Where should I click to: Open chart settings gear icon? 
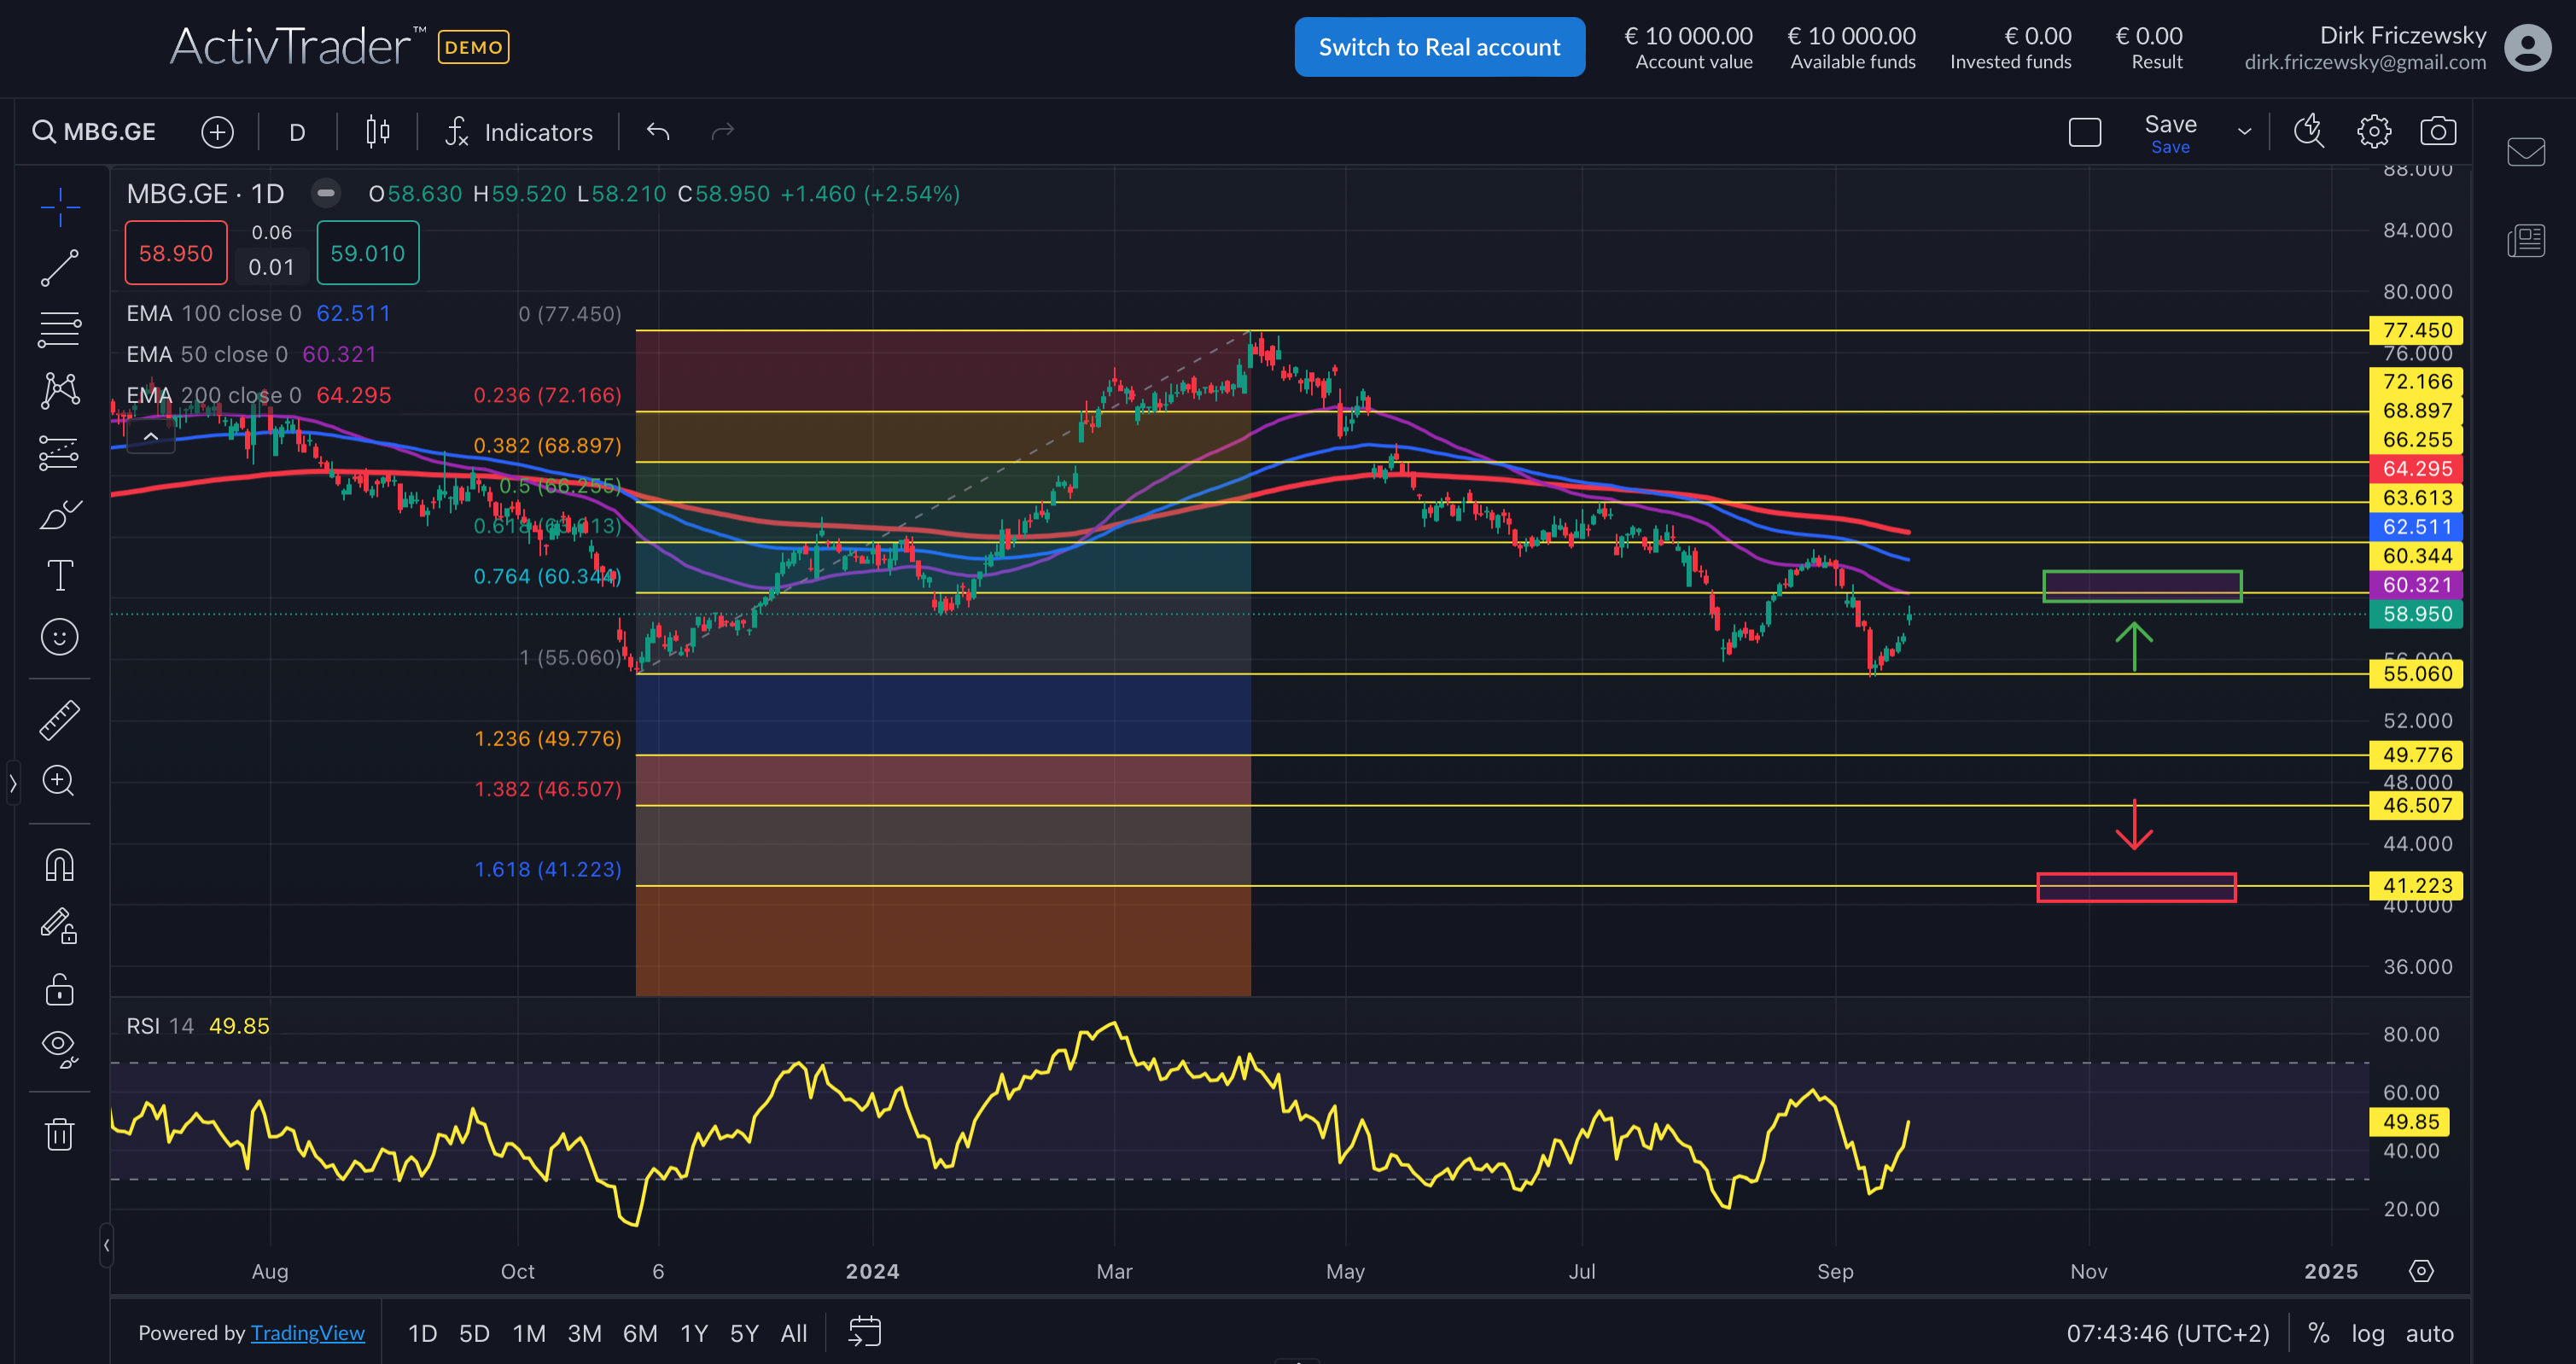tap(2373, 132)
